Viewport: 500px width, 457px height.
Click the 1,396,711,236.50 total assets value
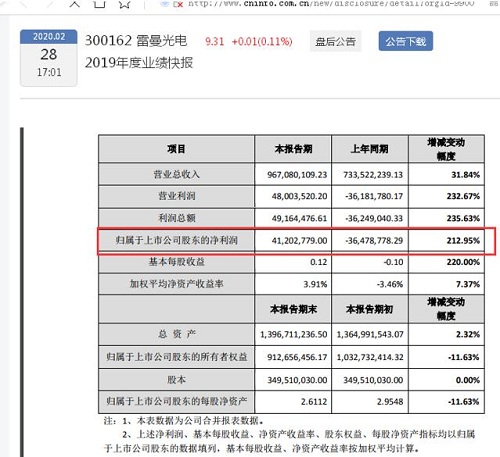pyautogui.click(x=293, y=334)
